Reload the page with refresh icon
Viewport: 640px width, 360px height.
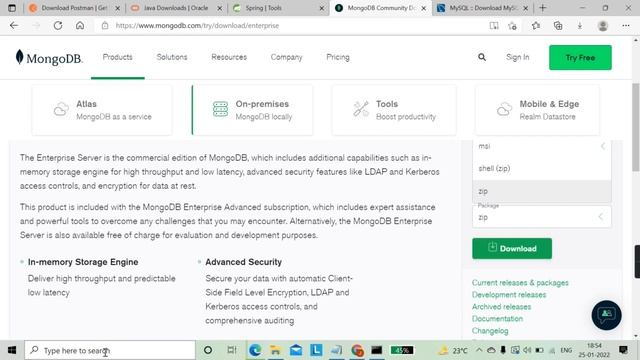tap(58, 25)
